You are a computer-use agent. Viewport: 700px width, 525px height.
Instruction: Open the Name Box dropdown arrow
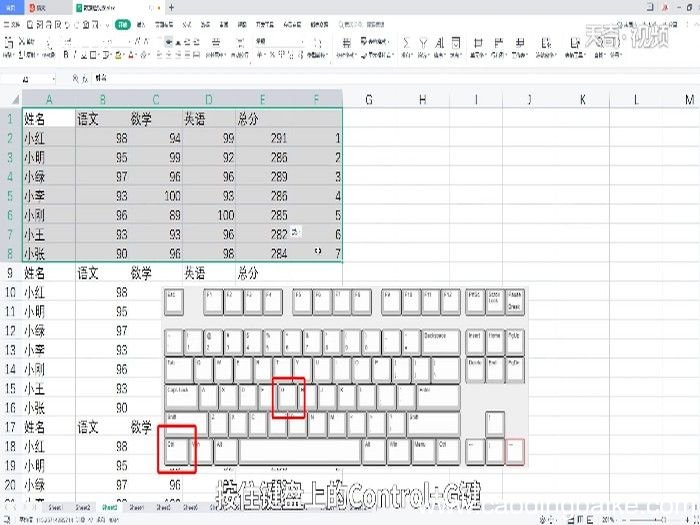(53, 79)
